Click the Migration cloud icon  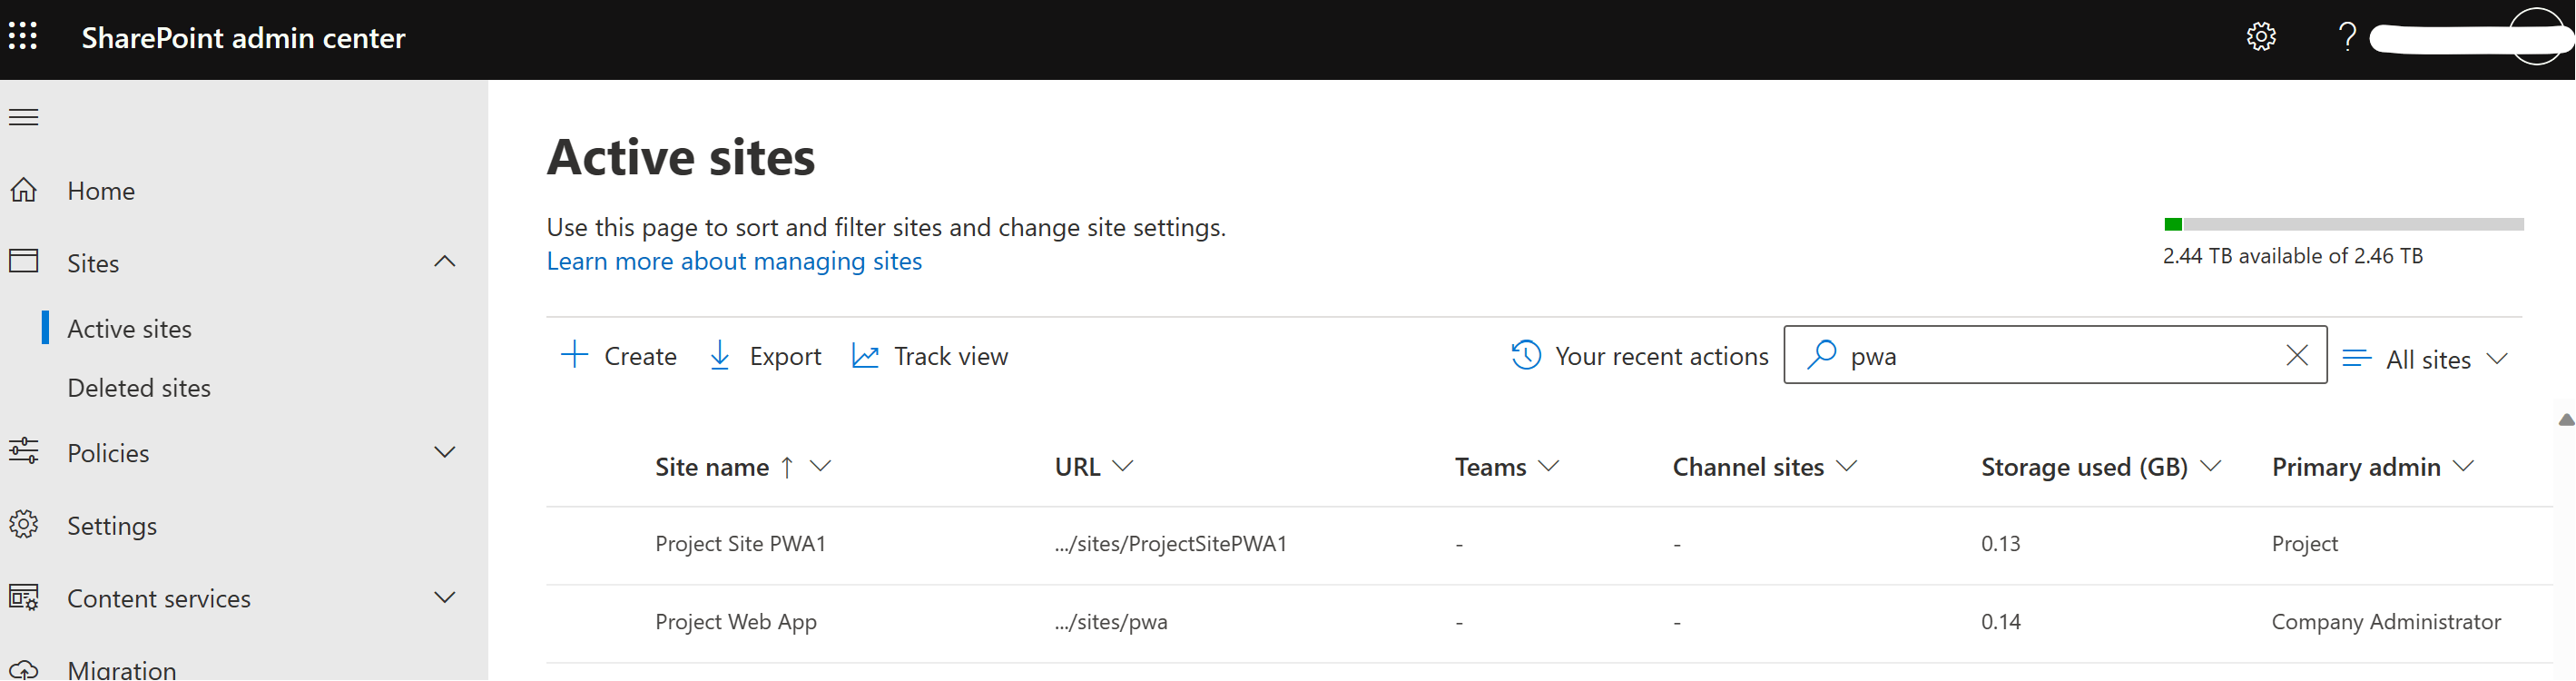pos(24,669)
